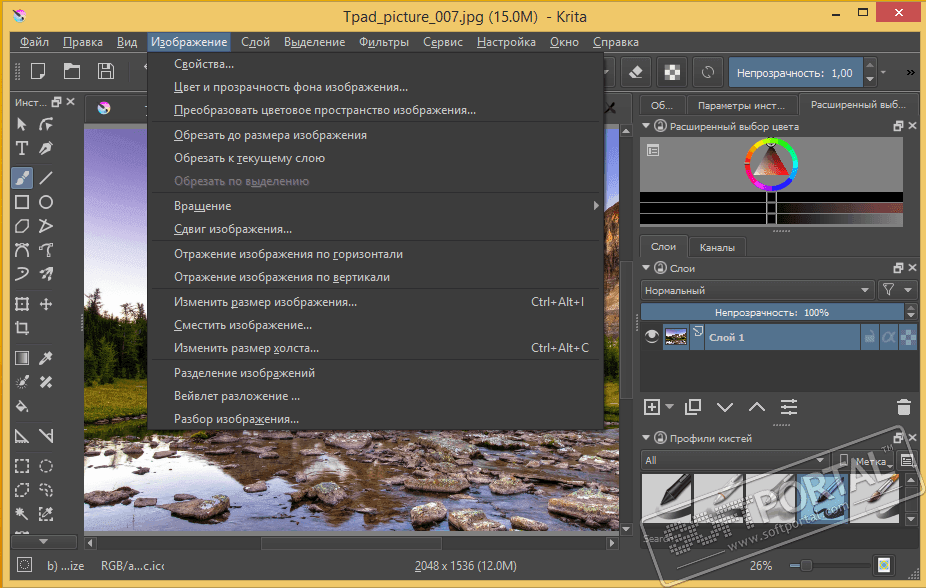Switch to the Каналы tab
Viewport: 926px width, 588px height.
(x=717, y=247)
